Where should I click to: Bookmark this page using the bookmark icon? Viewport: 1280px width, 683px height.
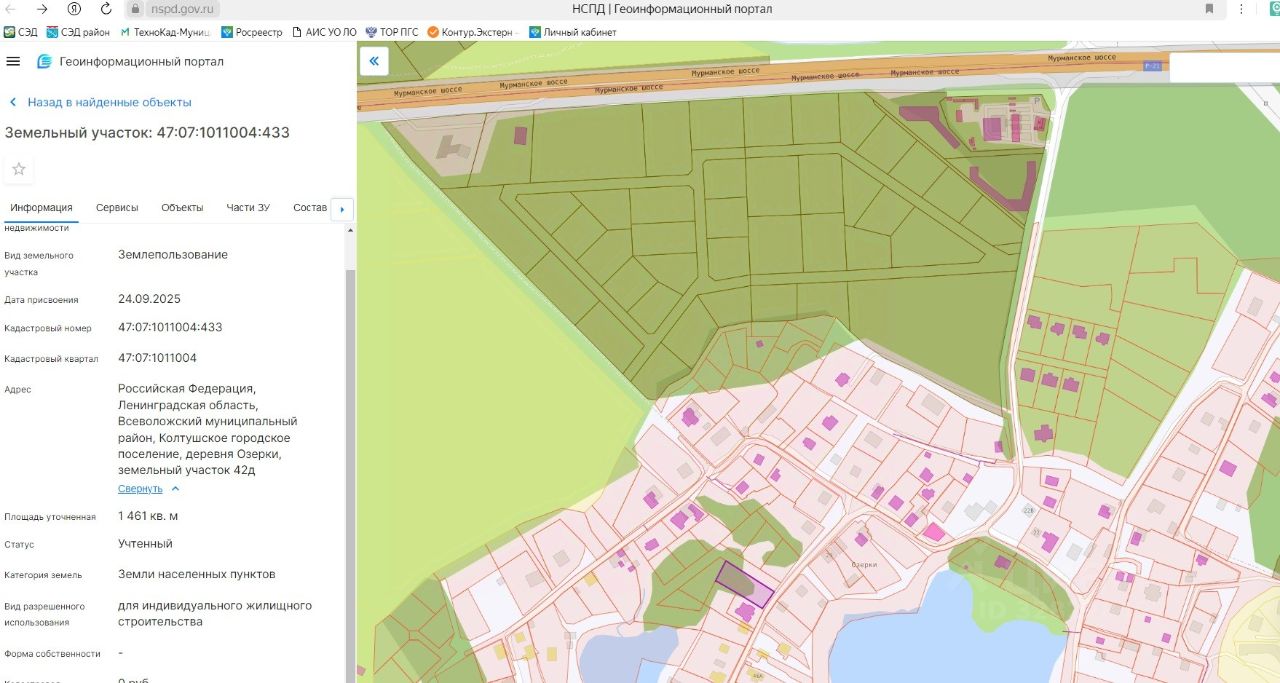click(1210, 9)
